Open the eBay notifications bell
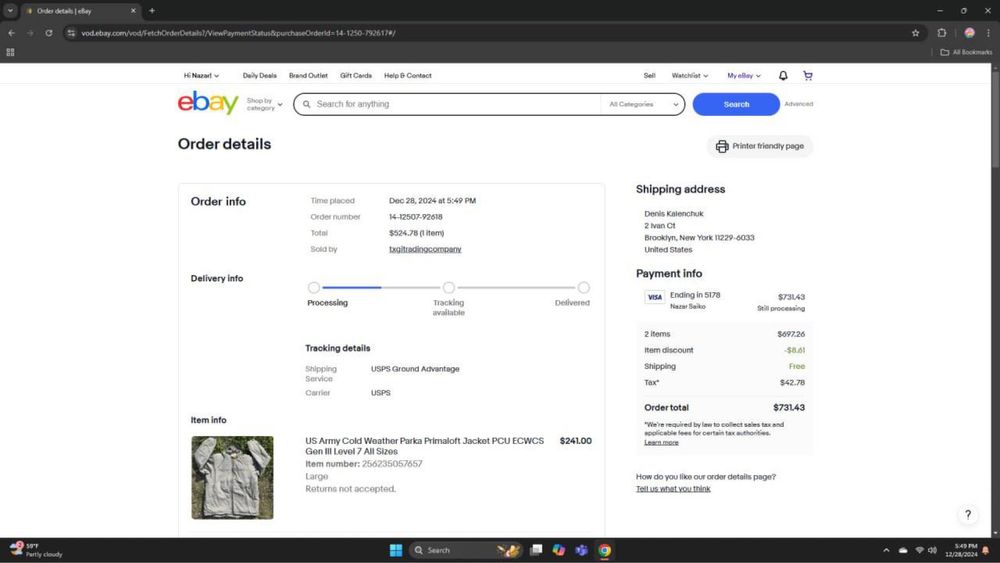 (x=783, y=75)
